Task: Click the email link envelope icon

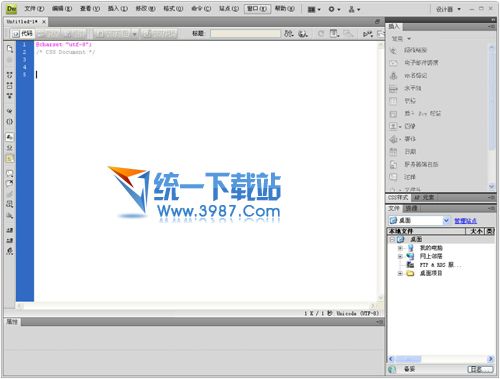Action: click(x=393, y=63)
